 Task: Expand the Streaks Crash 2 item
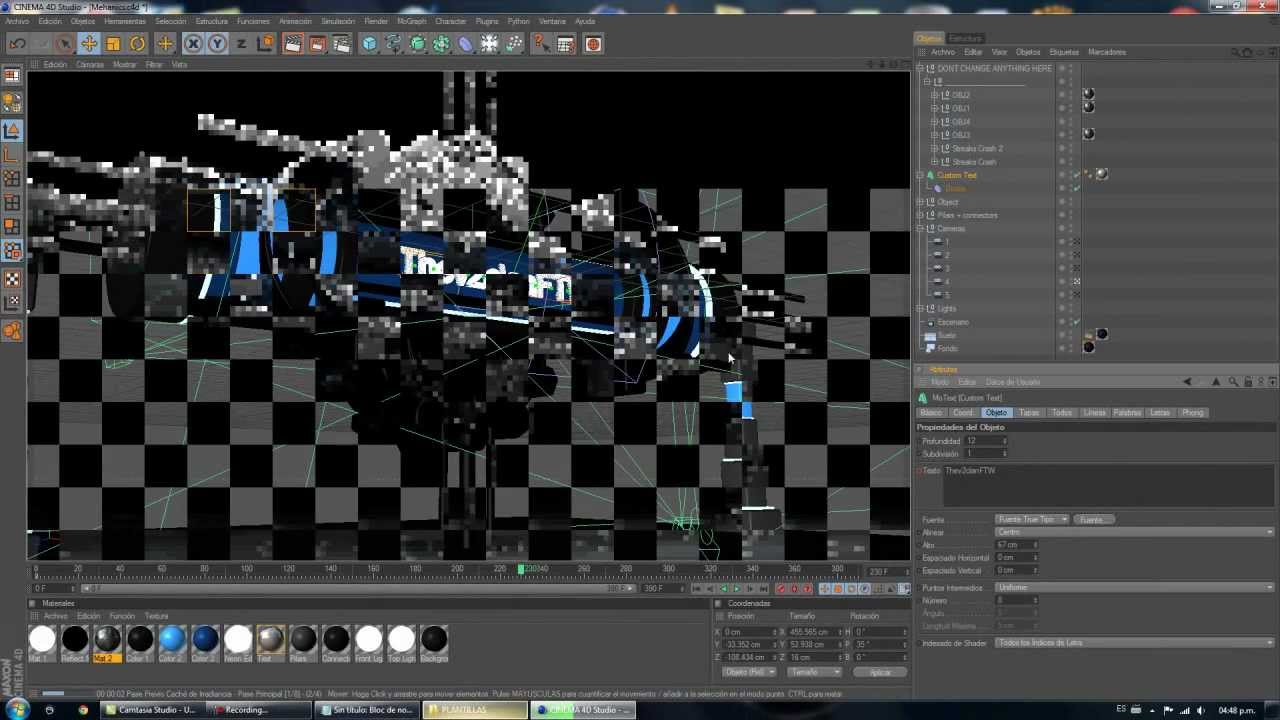tap(934, 148)
